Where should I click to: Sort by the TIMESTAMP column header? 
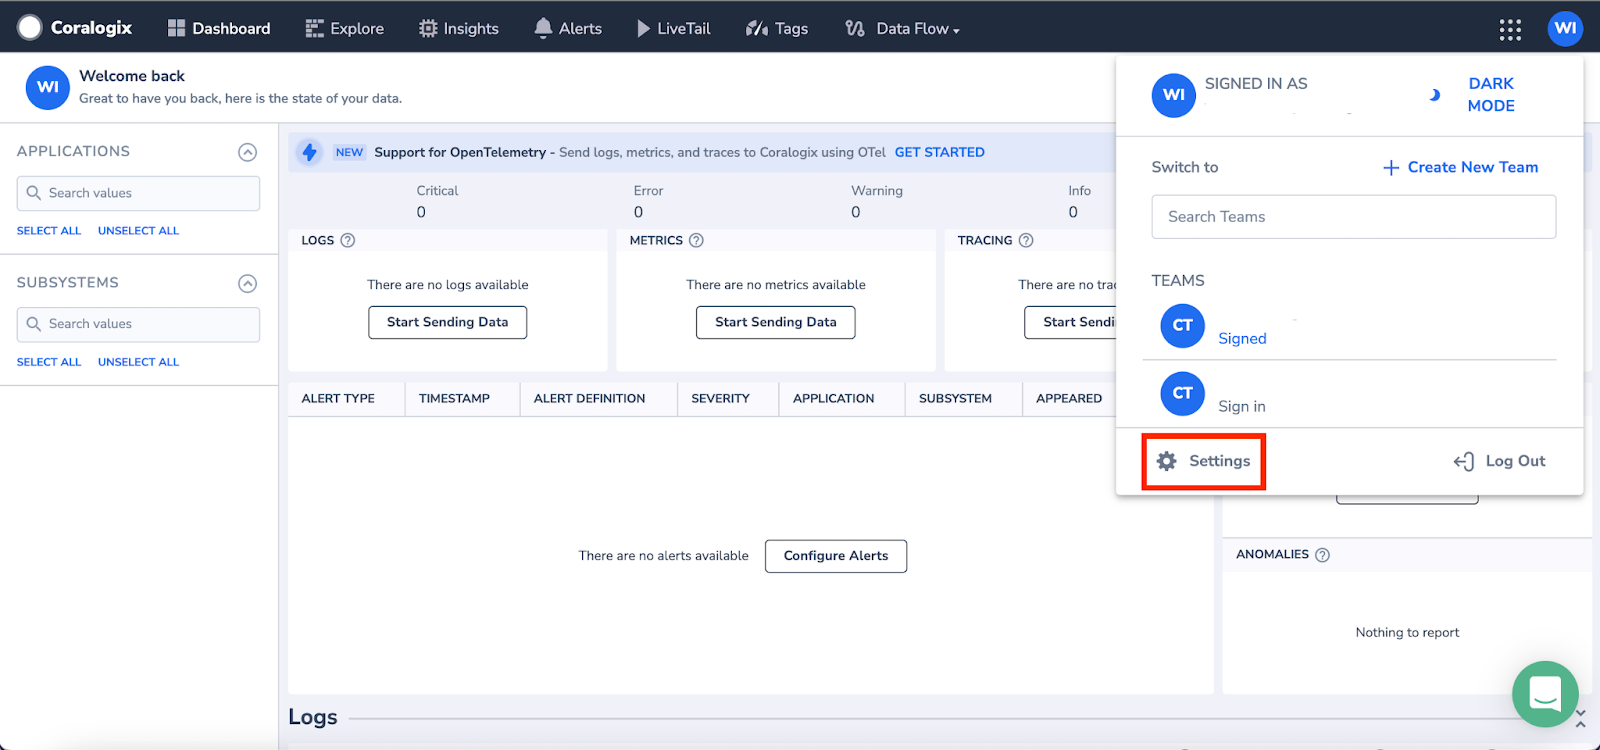point(454,398)
